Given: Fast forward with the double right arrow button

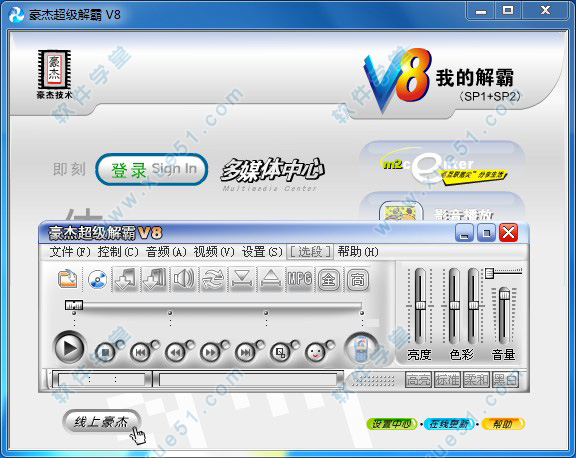Looking at the screenshot, I should pos(210,352).
